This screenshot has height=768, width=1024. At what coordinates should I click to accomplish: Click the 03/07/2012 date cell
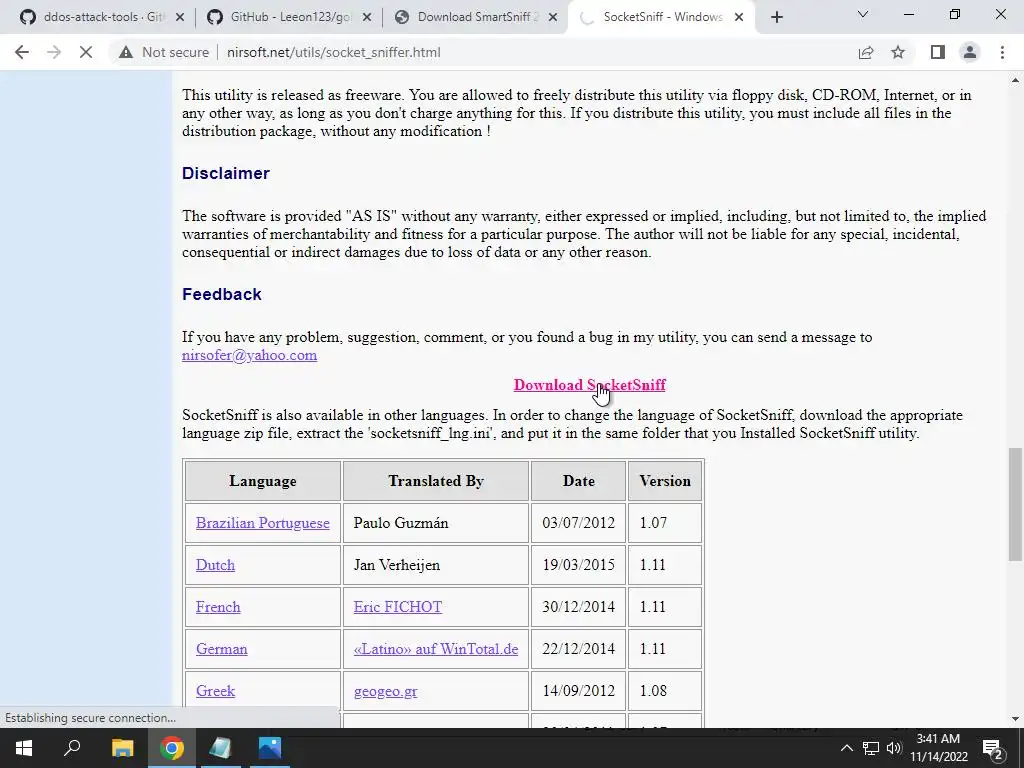[579, 523]
